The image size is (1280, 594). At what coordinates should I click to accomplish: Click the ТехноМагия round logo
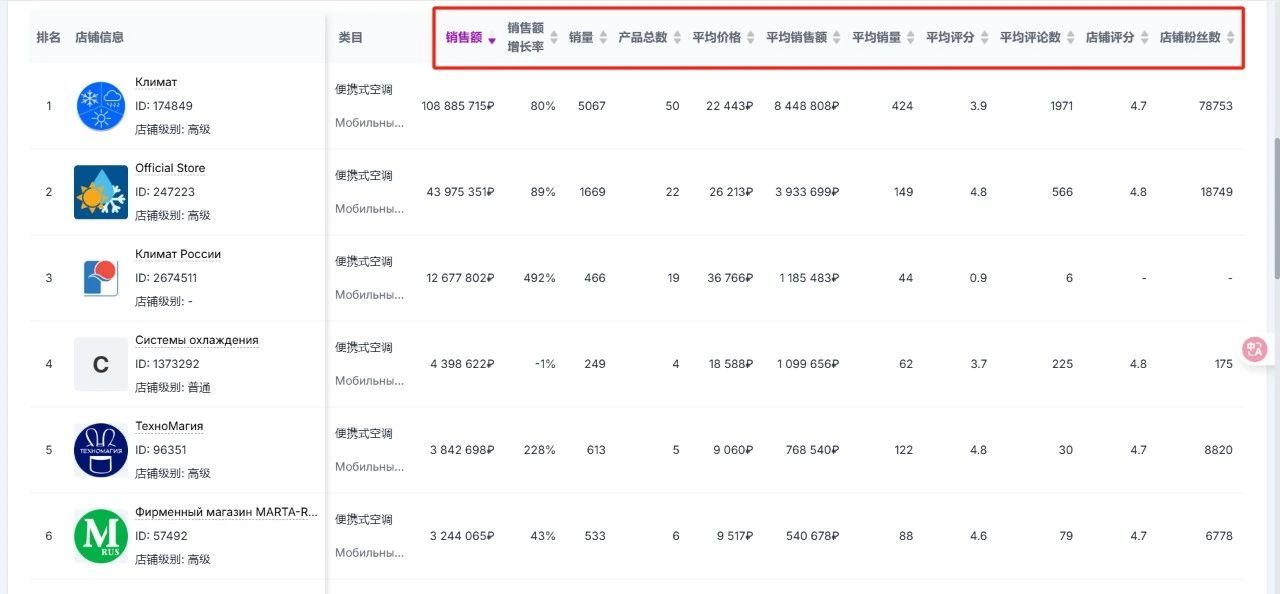coord(100,450)
